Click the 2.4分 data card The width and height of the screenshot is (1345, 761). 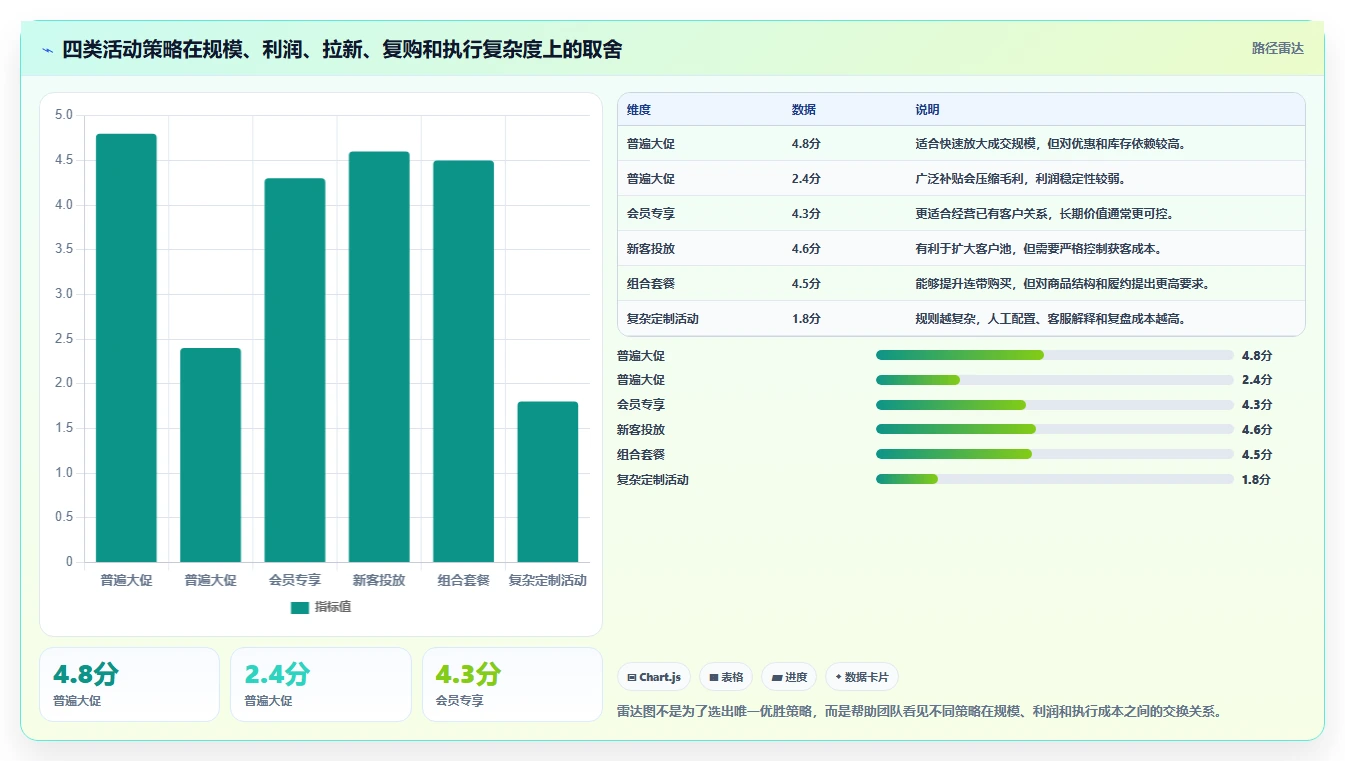(x=321, y=684)
